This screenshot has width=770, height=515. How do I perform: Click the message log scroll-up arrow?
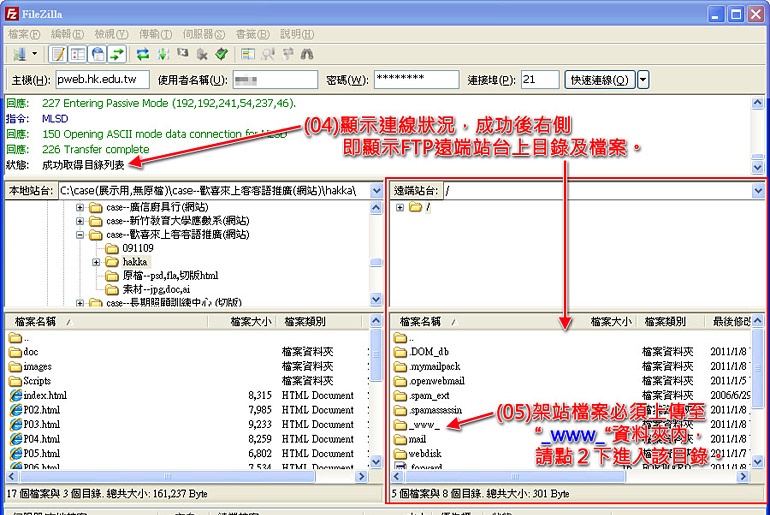758,103
